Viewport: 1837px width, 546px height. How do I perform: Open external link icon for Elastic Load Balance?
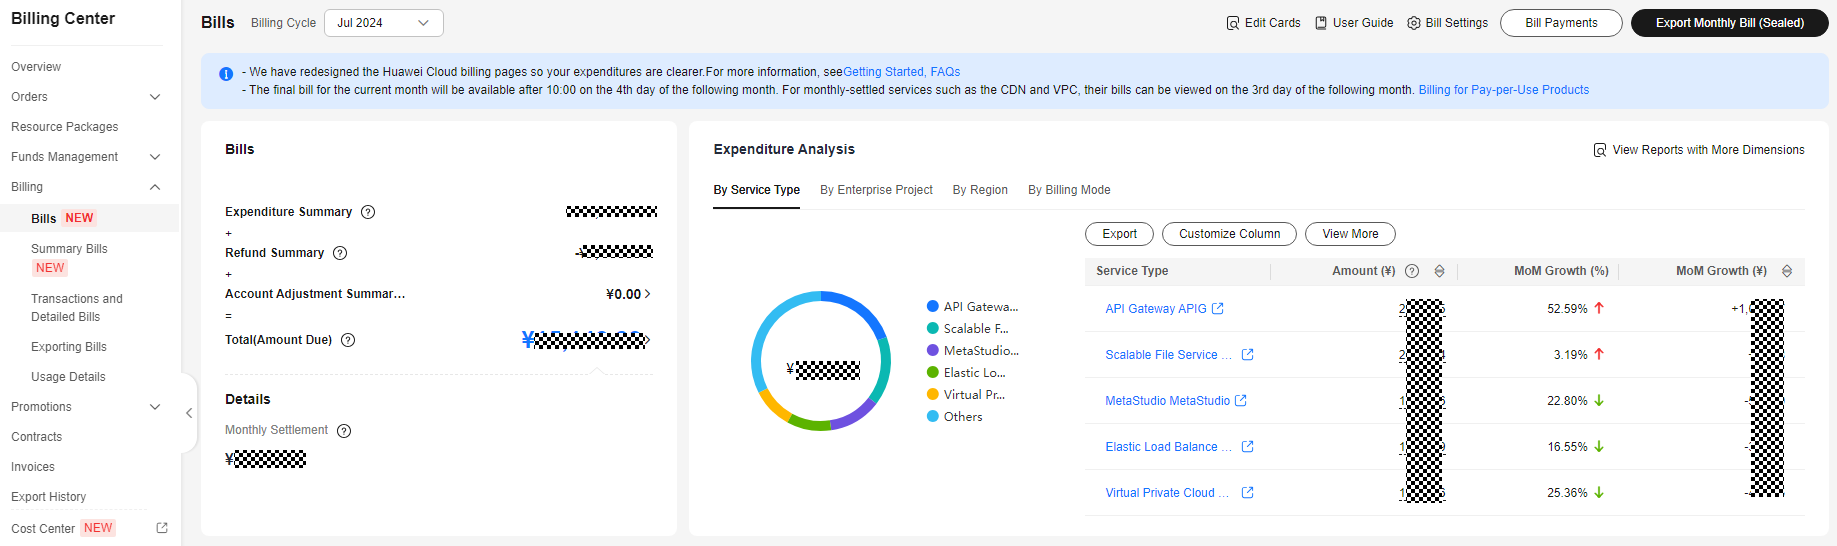click(1248, 447)
